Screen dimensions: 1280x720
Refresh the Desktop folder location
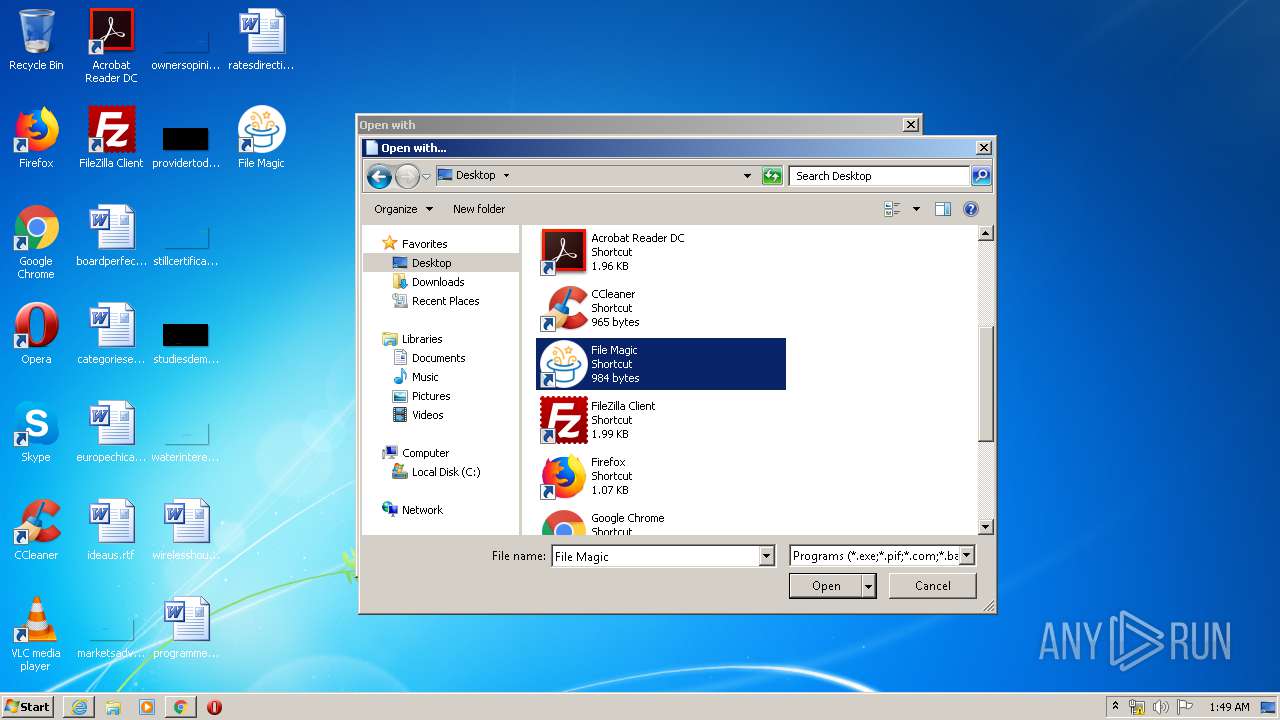point(772,176)
